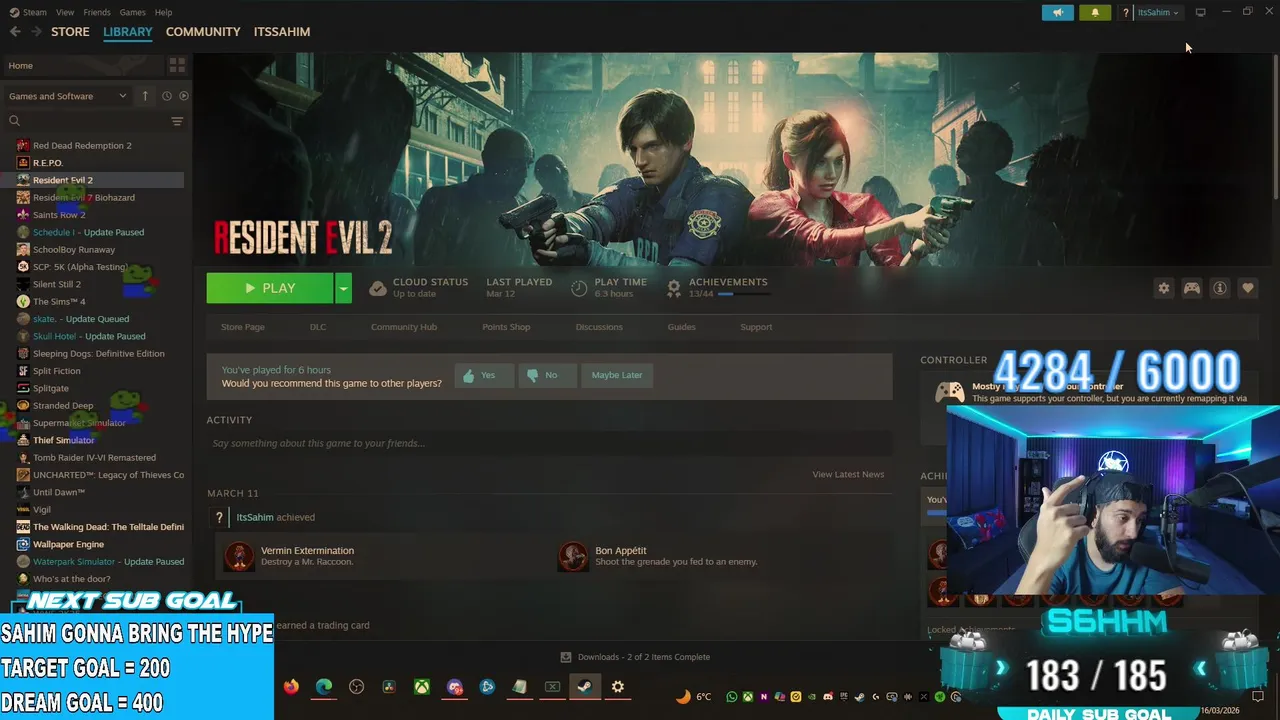Click the achievements progress bar
Viewport: 1280px width, 720px height.
coord(744,294)
